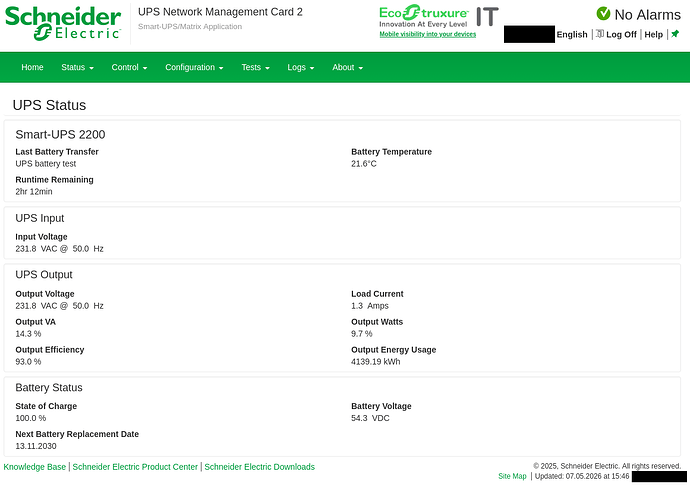The height and width of the screenshot is (486, 690).
Task: Select the English language link
Action: [x=572, y=34]
